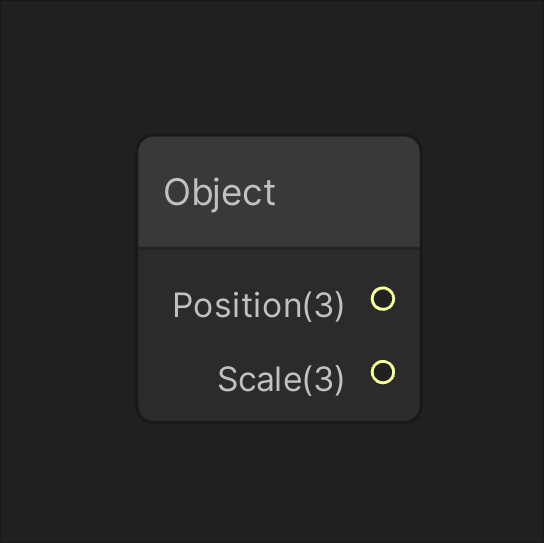This screenshot has height=543, width=544.
Task: Click the Position(3) output port circle
Action: [x=383, y=298]
